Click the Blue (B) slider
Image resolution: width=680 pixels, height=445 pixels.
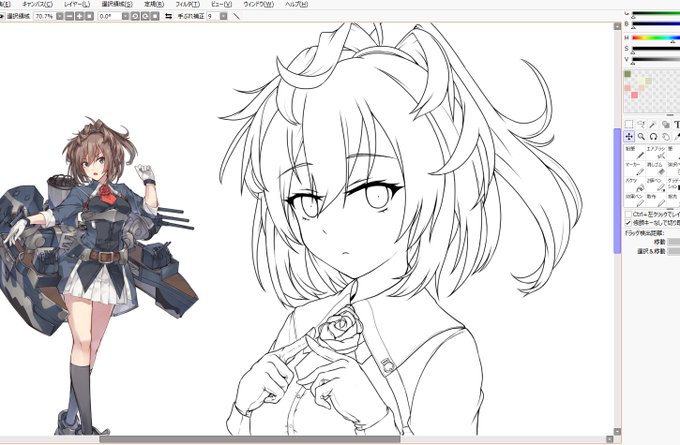[x=656, y=24]
